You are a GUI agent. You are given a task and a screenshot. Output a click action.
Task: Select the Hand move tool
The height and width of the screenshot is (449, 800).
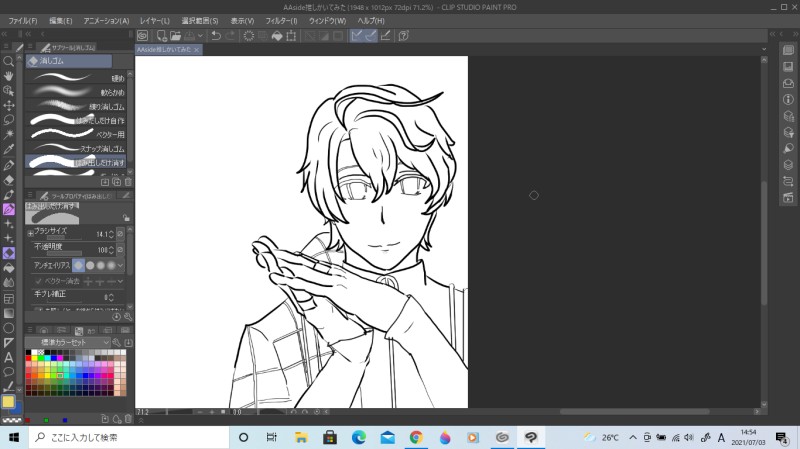click(9, 76)
